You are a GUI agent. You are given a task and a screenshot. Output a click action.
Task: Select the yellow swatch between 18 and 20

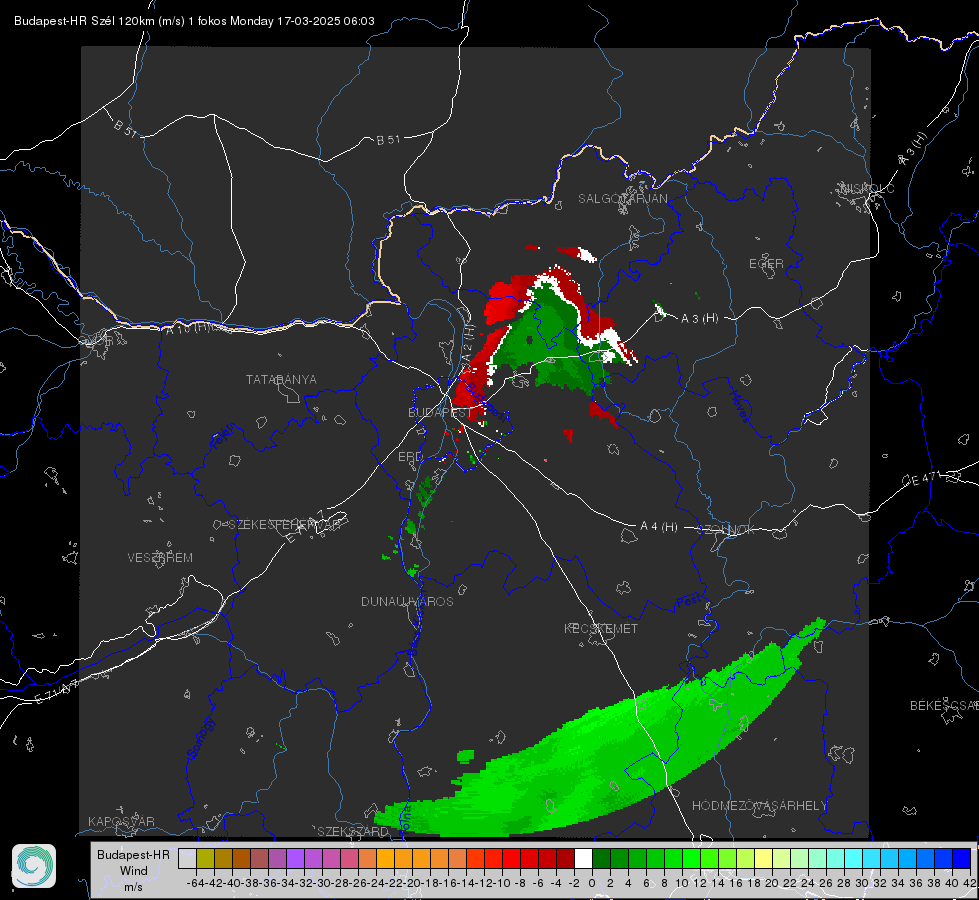(764, 858)
